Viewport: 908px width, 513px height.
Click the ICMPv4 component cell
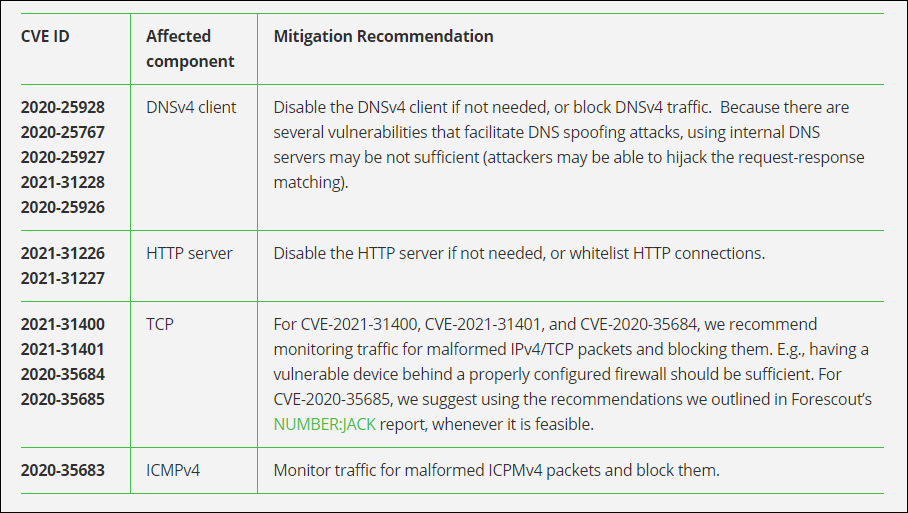click(173, 470)
